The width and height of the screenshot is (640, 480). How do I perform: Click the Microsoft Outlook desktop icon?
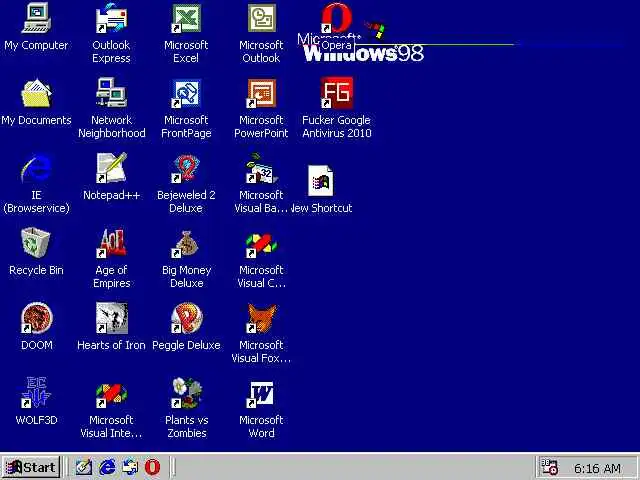pyautogui.click(x=262, y=18)
